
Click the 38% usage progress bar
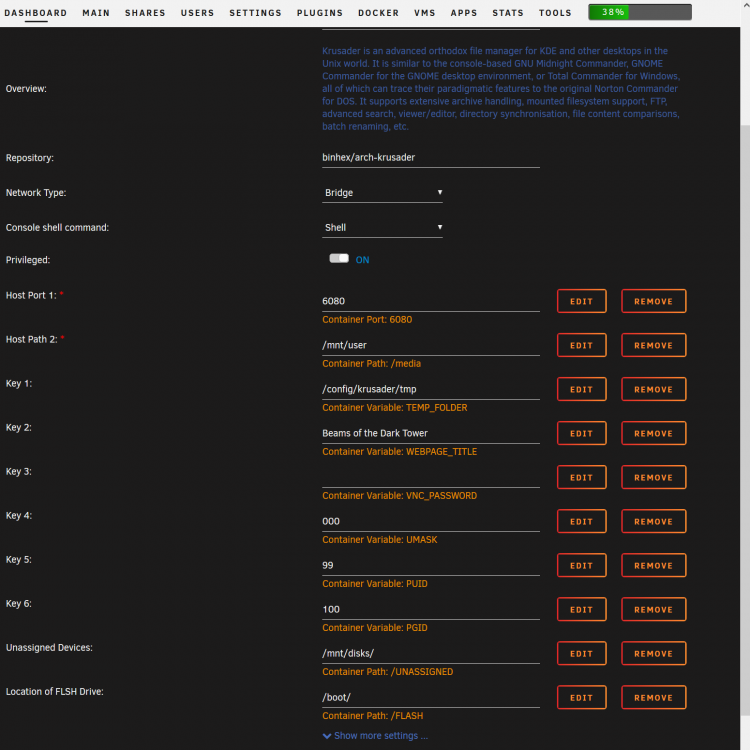click(640, 12)
